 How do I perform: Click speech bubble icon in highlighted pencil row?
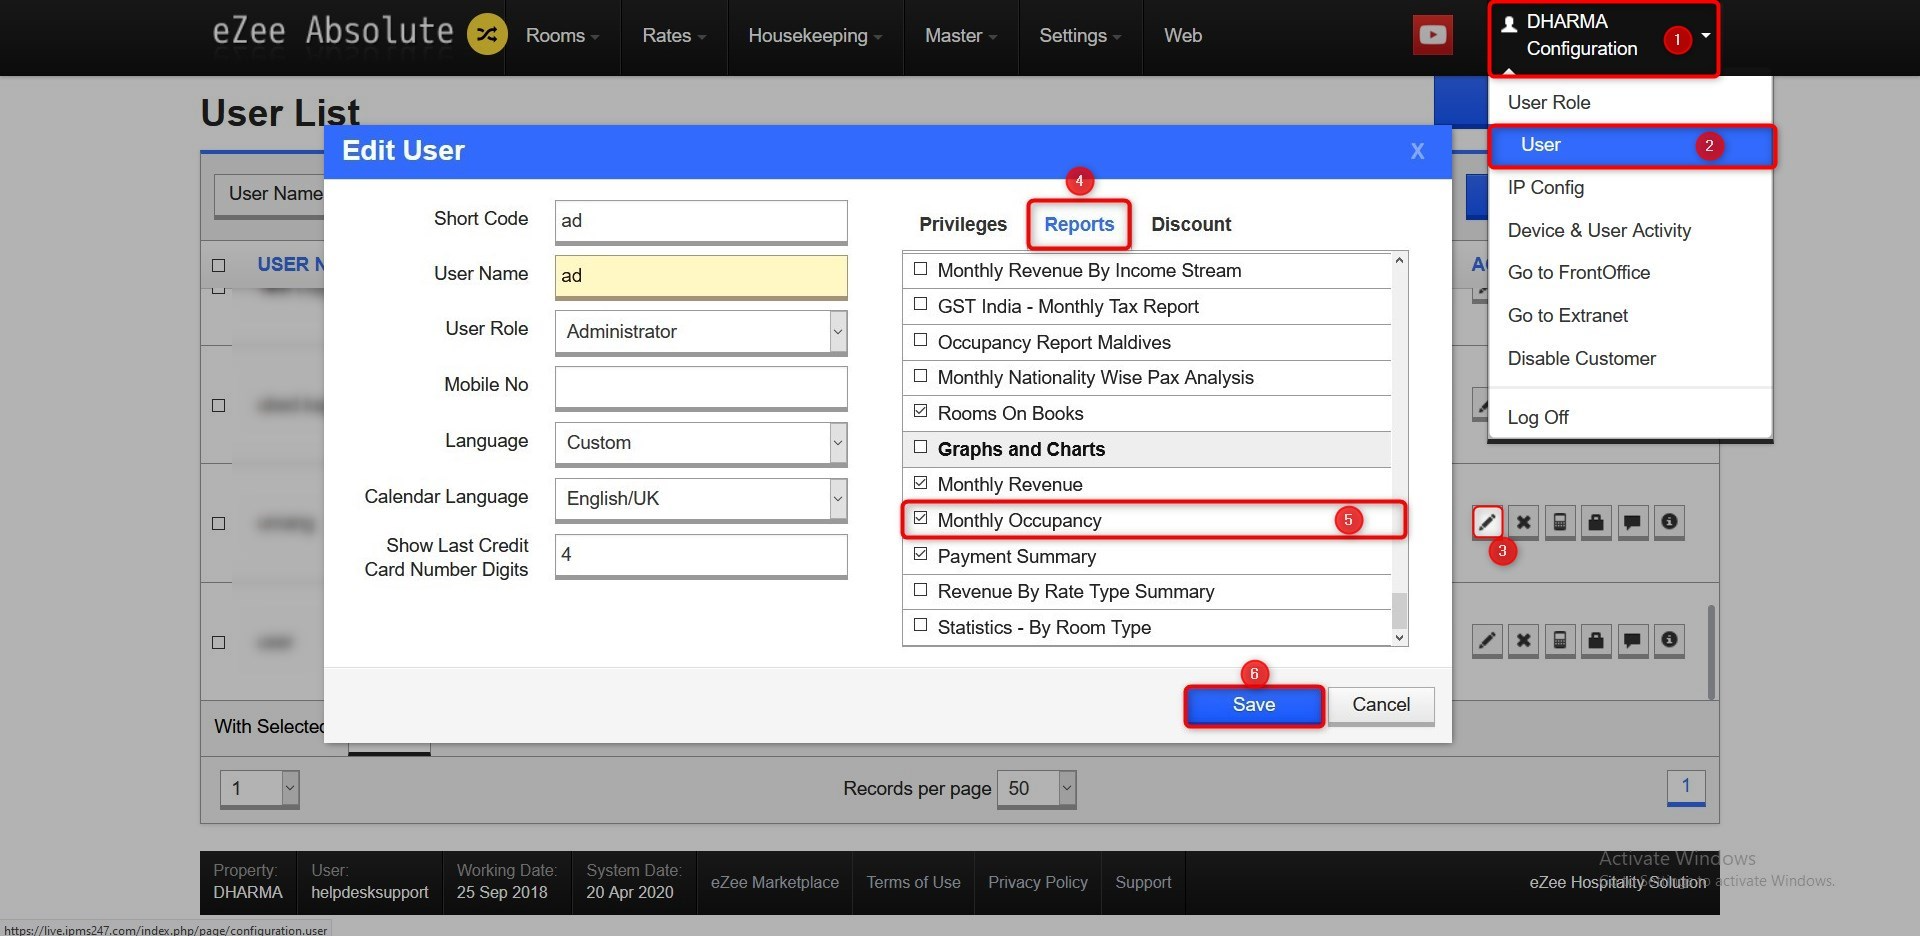coord(1632,522)
